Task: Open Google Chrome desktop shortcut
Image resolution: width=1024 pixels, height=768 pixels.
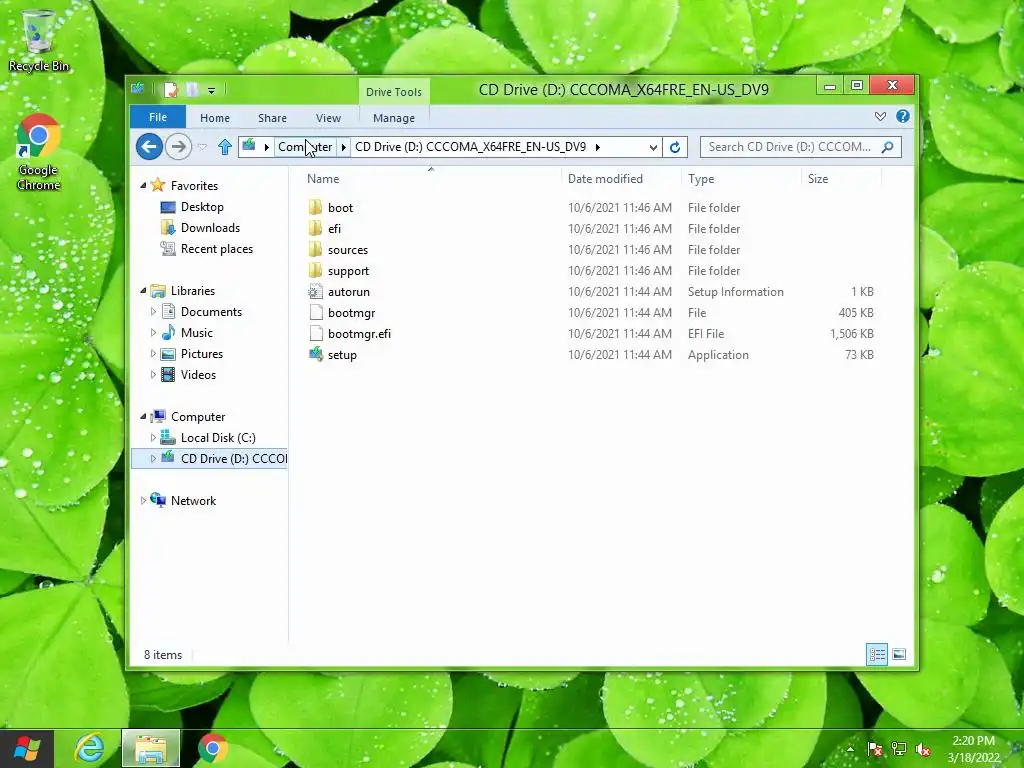Action: click(x=39, y=152)
